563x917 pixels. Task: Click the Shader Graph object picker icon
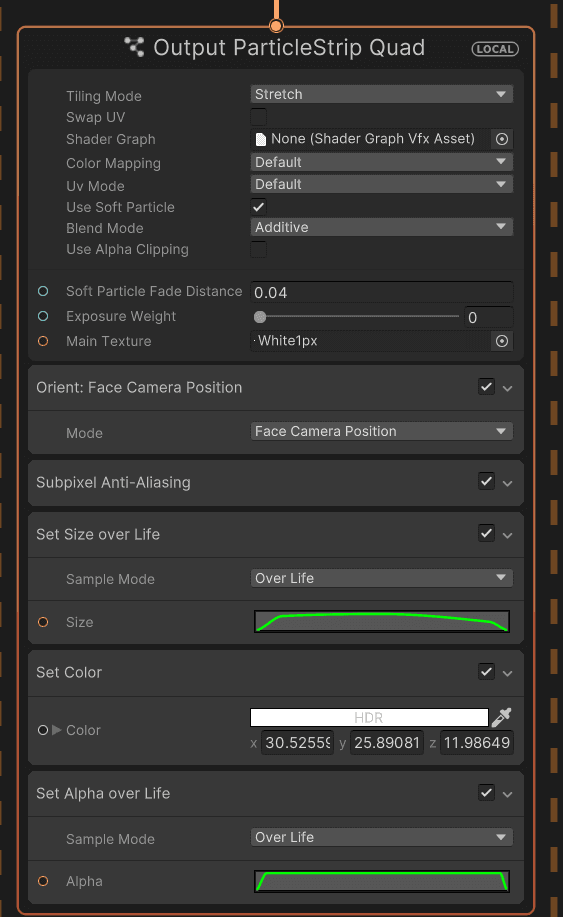(x=502, y=139)
